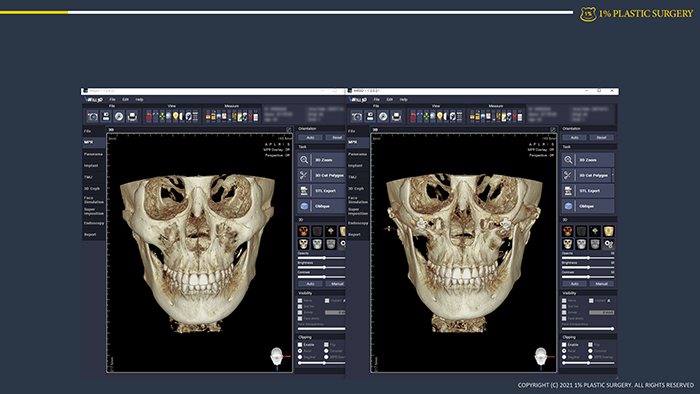Screen dimensions: 700x394
Task: Open TMJ tab in left window sidebar
Action: [x=93, y=177]
